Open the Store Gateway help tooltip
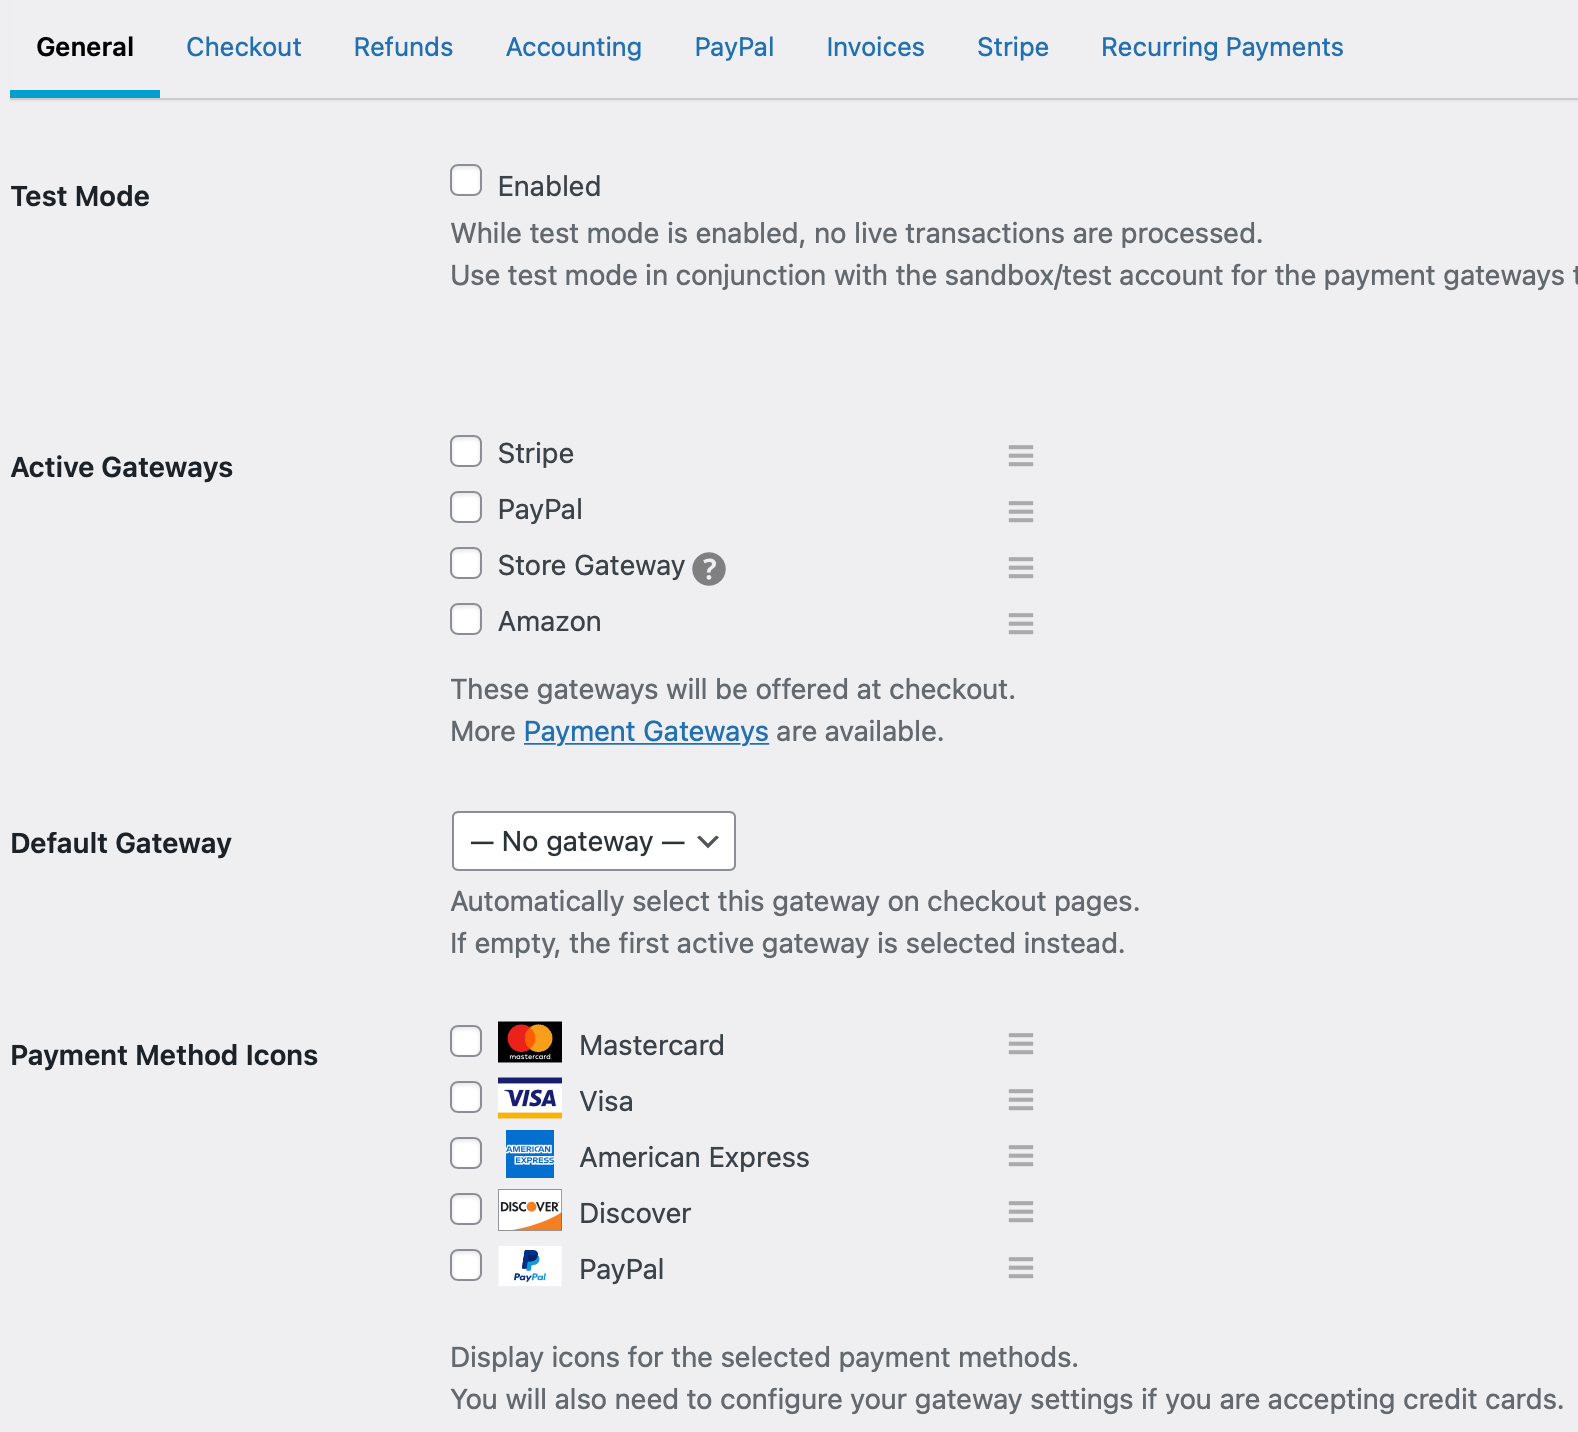The width and height of the screenshot is (1578, 1432). pos(707,569)
